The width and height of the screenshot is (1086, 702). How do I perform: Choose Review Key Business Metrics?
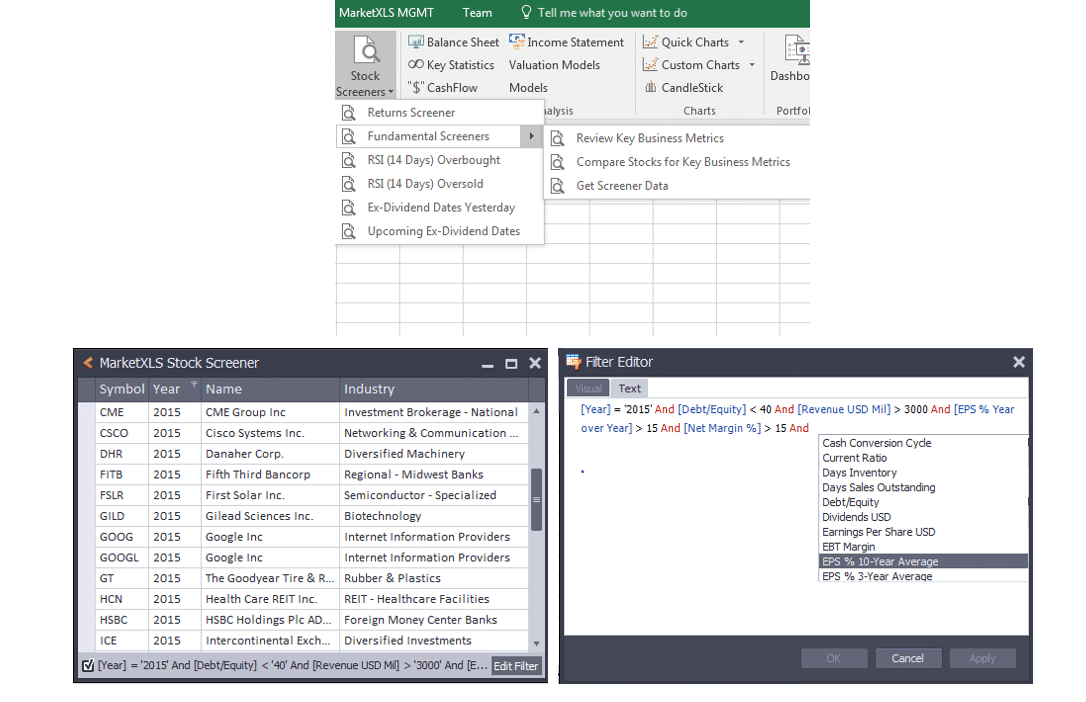click(677, 138)
